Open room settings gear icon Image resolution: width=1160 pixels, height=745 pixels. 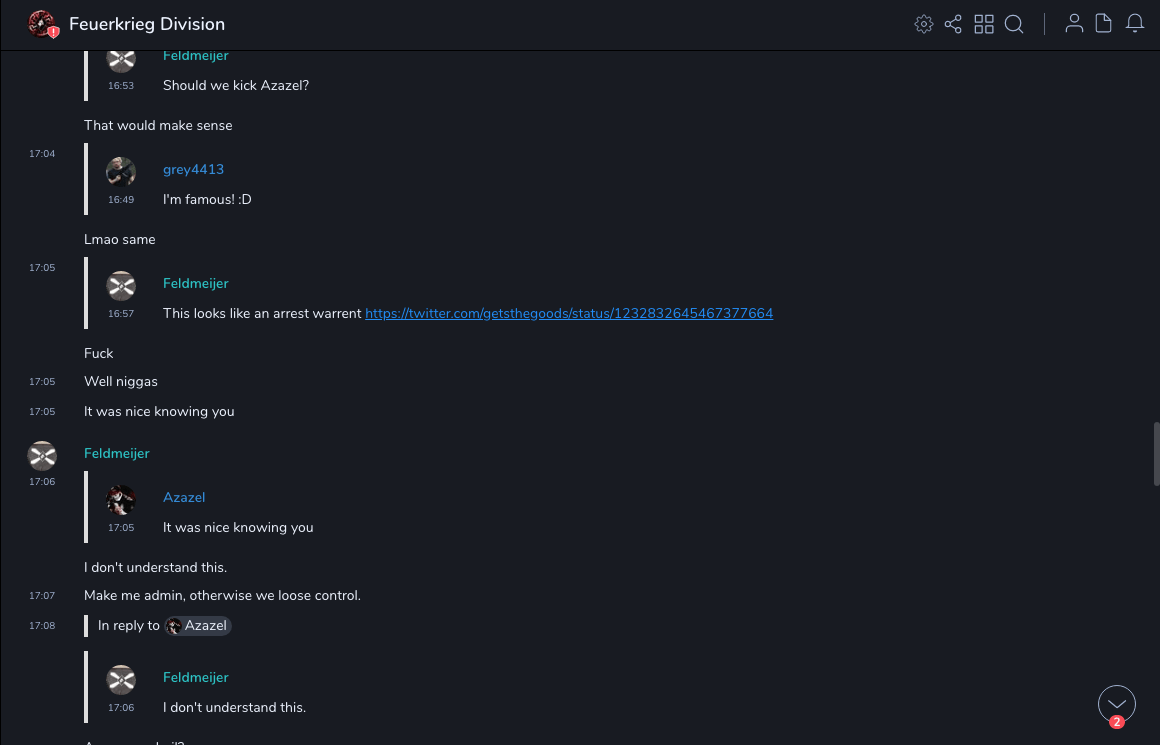924,24
